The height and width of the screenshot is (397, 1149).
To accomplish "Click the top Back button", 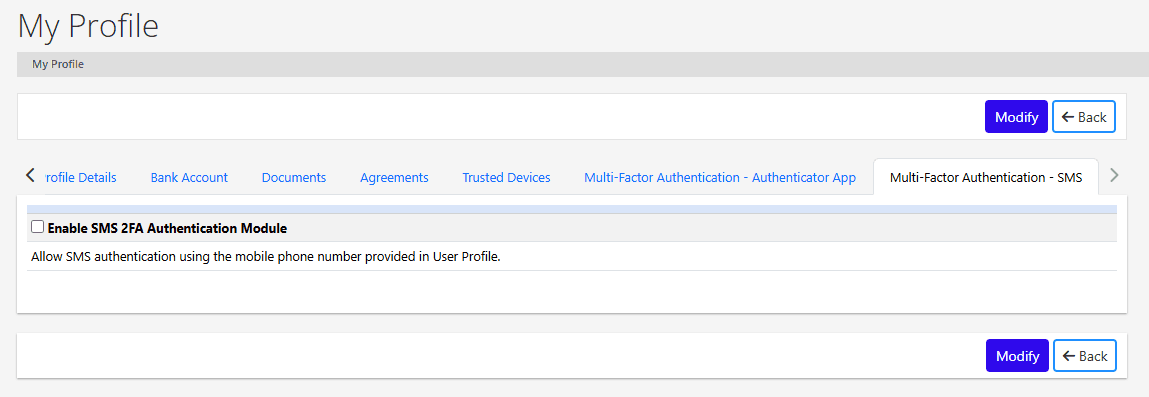I will point(1084,117).
